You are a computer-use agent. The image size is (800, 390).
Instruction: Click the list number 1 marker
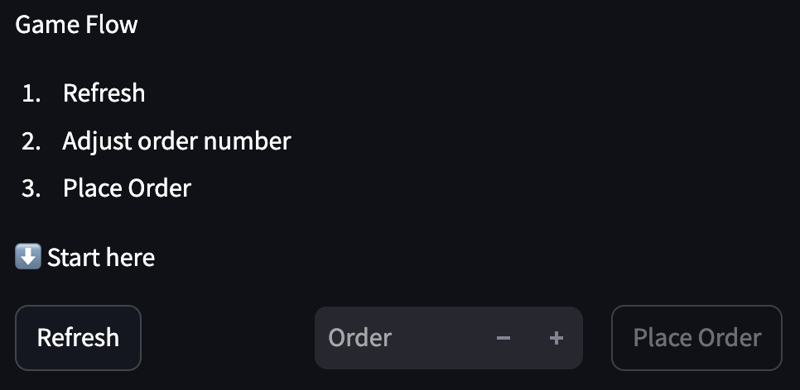(x=32, y=93)
